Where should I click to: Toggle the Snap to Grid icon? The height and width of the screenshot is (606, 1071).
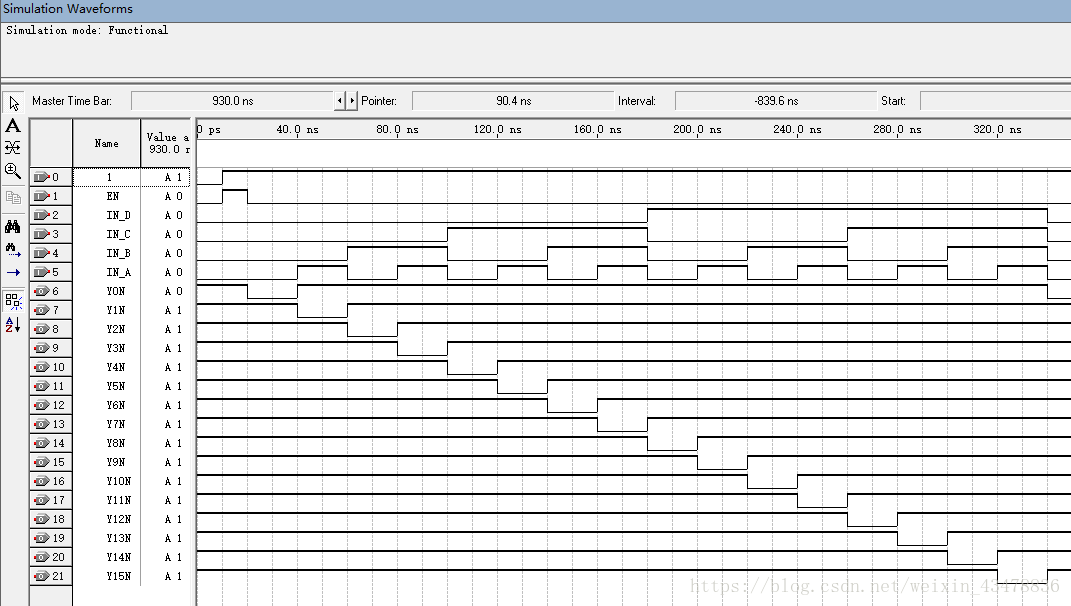pos(13,301)
